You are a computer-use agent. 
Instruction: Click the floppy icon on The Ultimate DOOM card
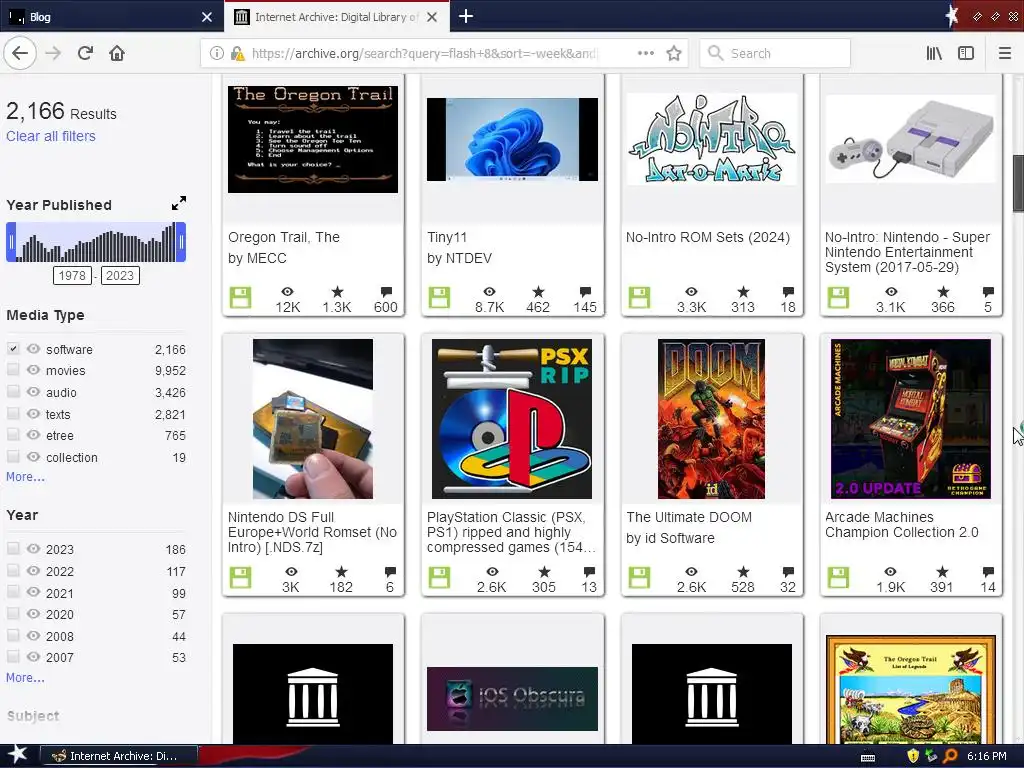pos(639,577)
